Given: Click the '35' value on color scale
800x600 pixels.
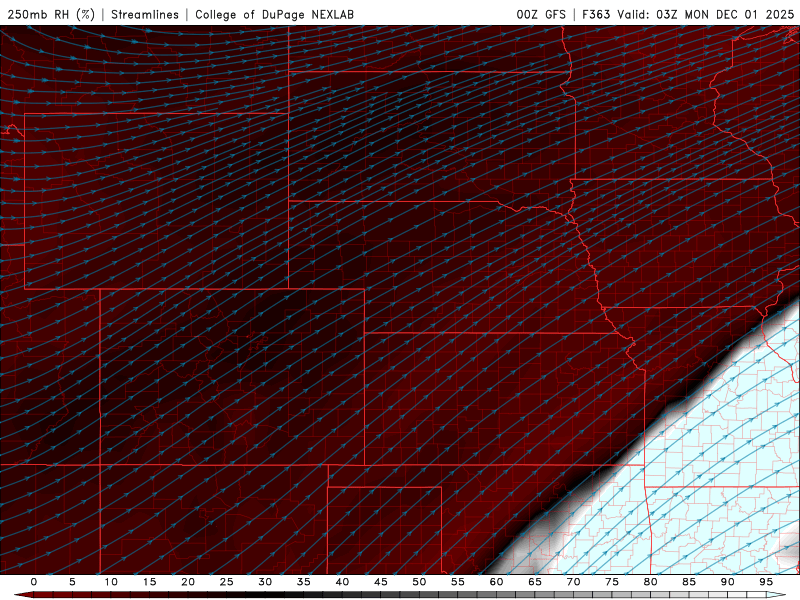Looking at the screenshot, I should 304,582.
